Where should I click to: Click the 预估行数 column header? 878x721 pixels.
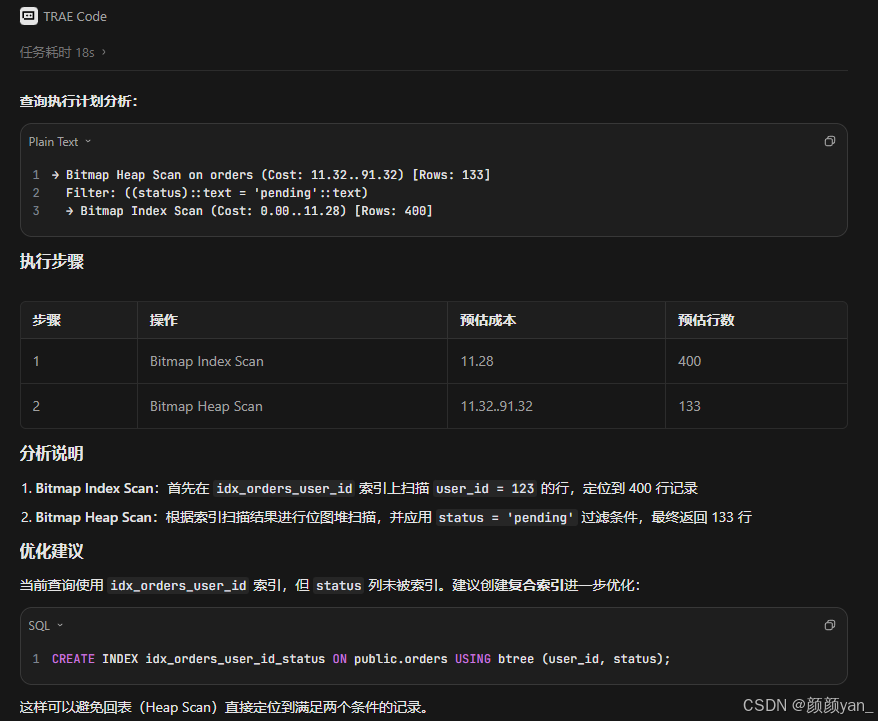click(x=706, y=320)
